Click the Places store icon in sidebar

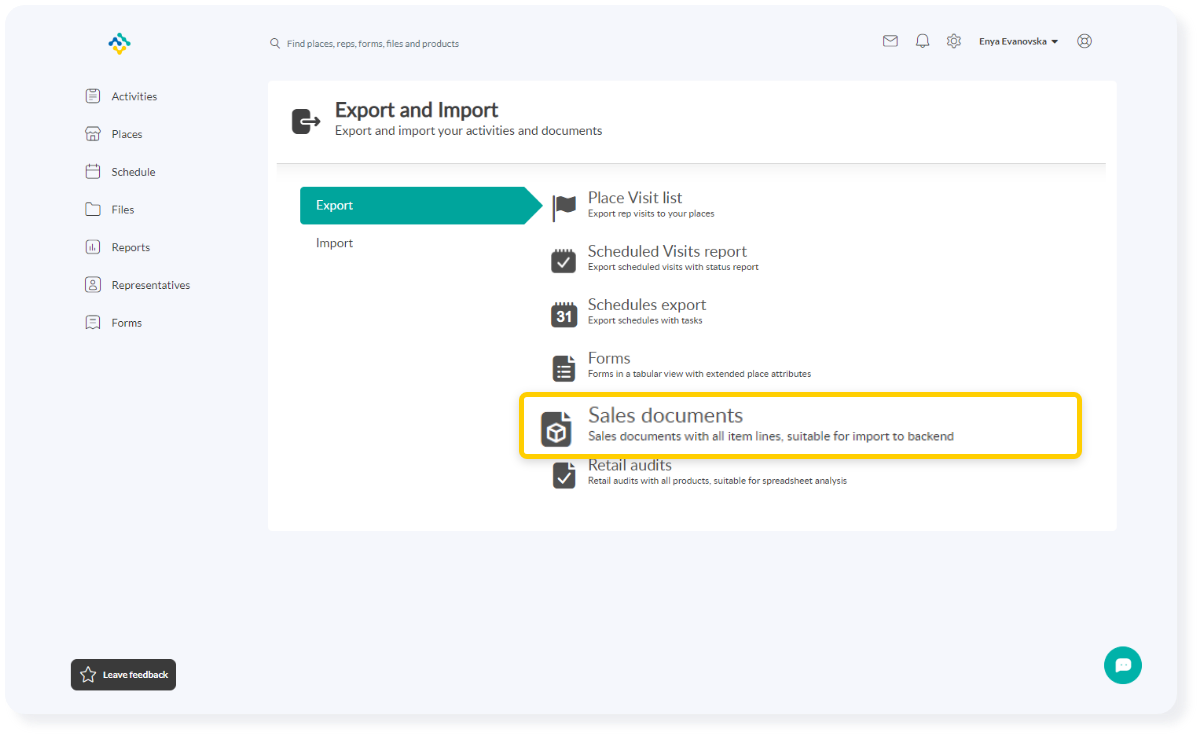[93, 134]
